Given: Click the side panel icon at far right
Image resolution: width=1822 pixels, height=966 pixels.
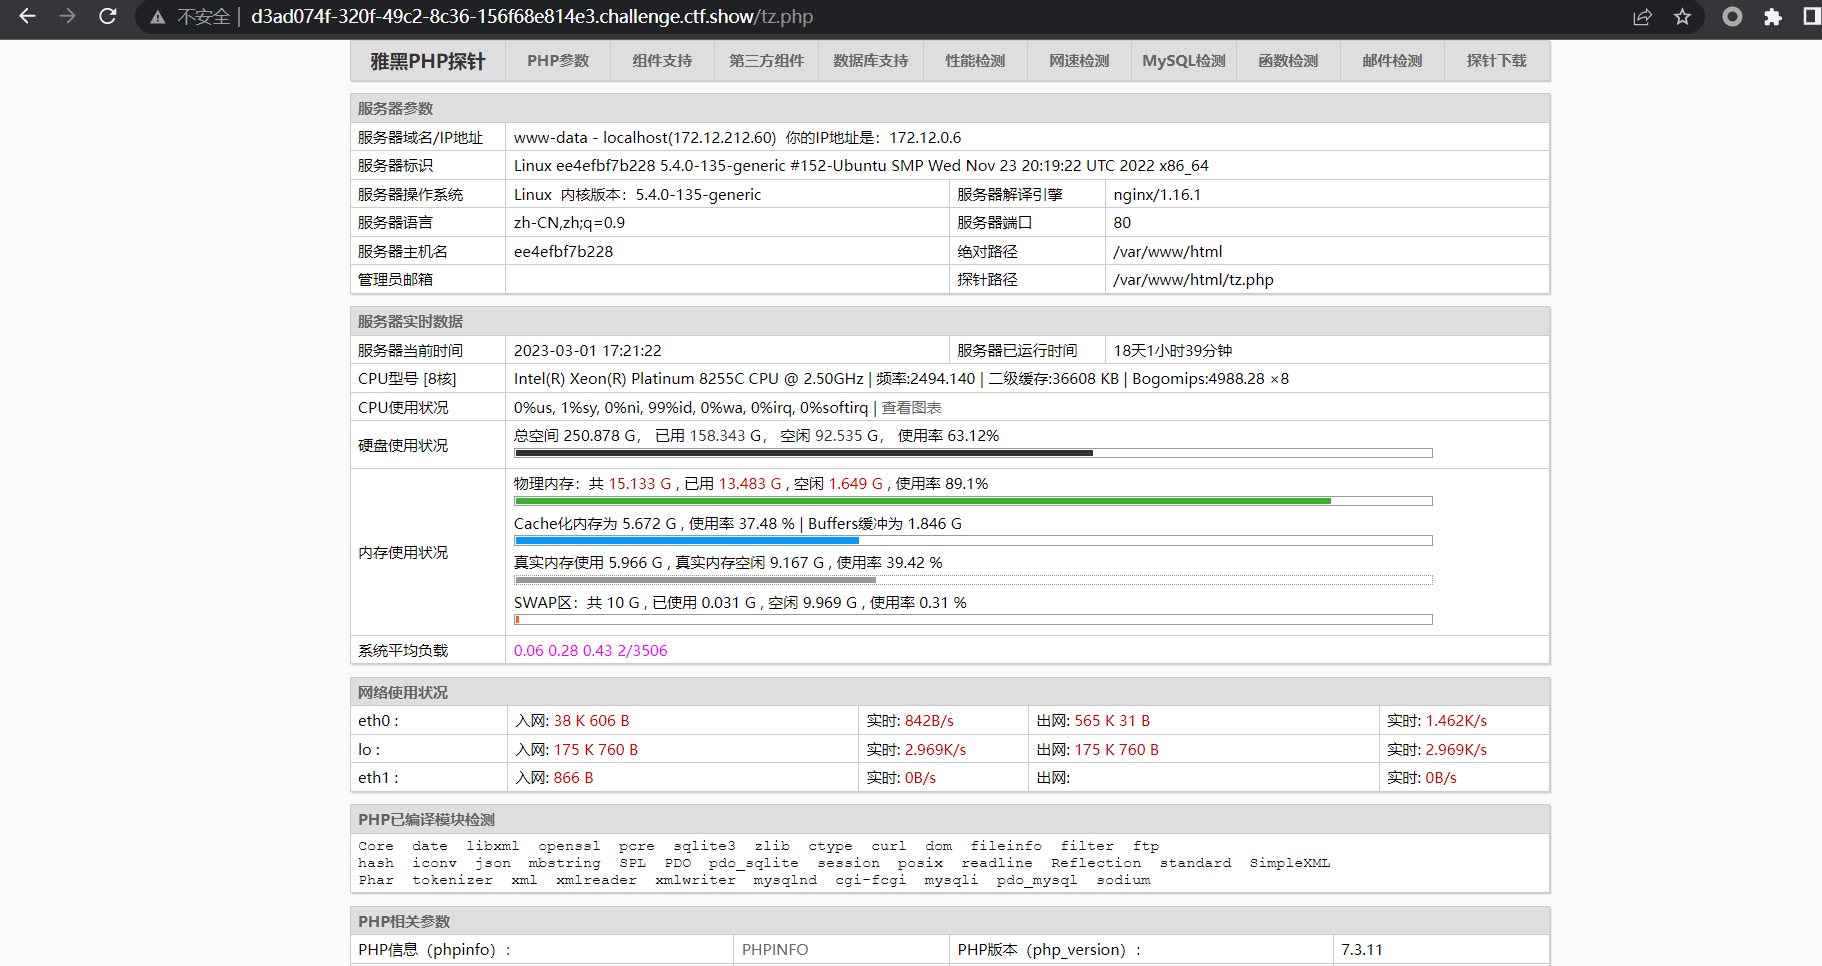Looking at the screenshot, I should [1811, 17].
